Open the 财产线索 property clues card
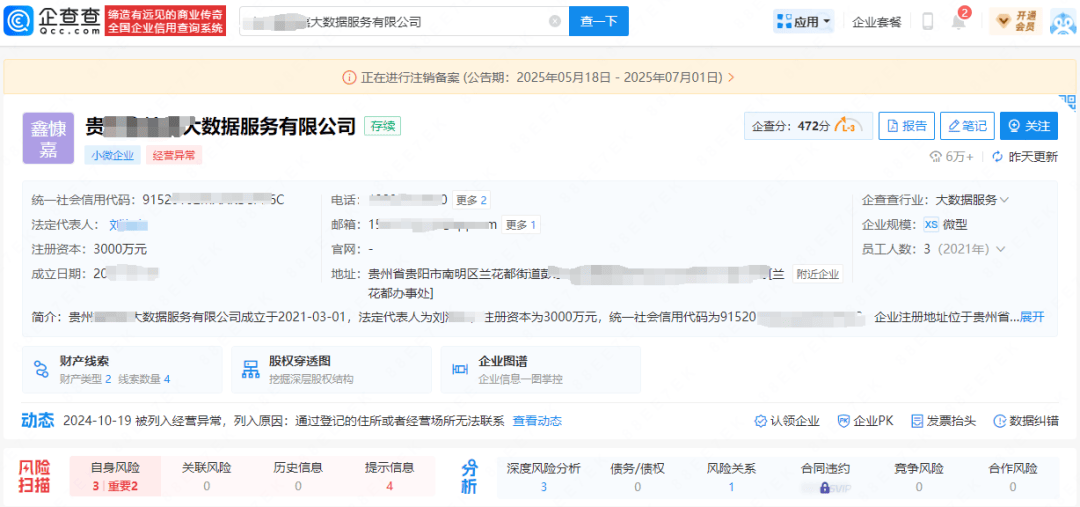This screenshot has width=1080, height=507. tap(122, 369)
